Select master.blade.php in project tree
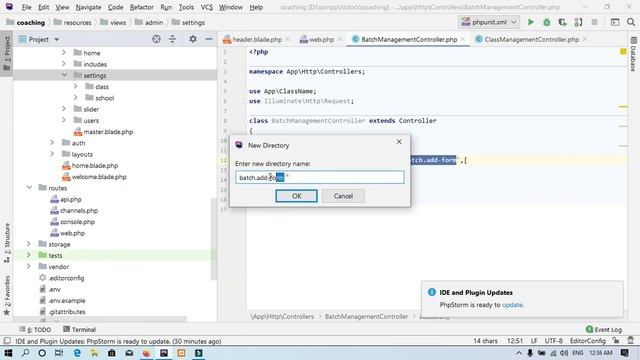640x360 pixels. tap(108, 132)
